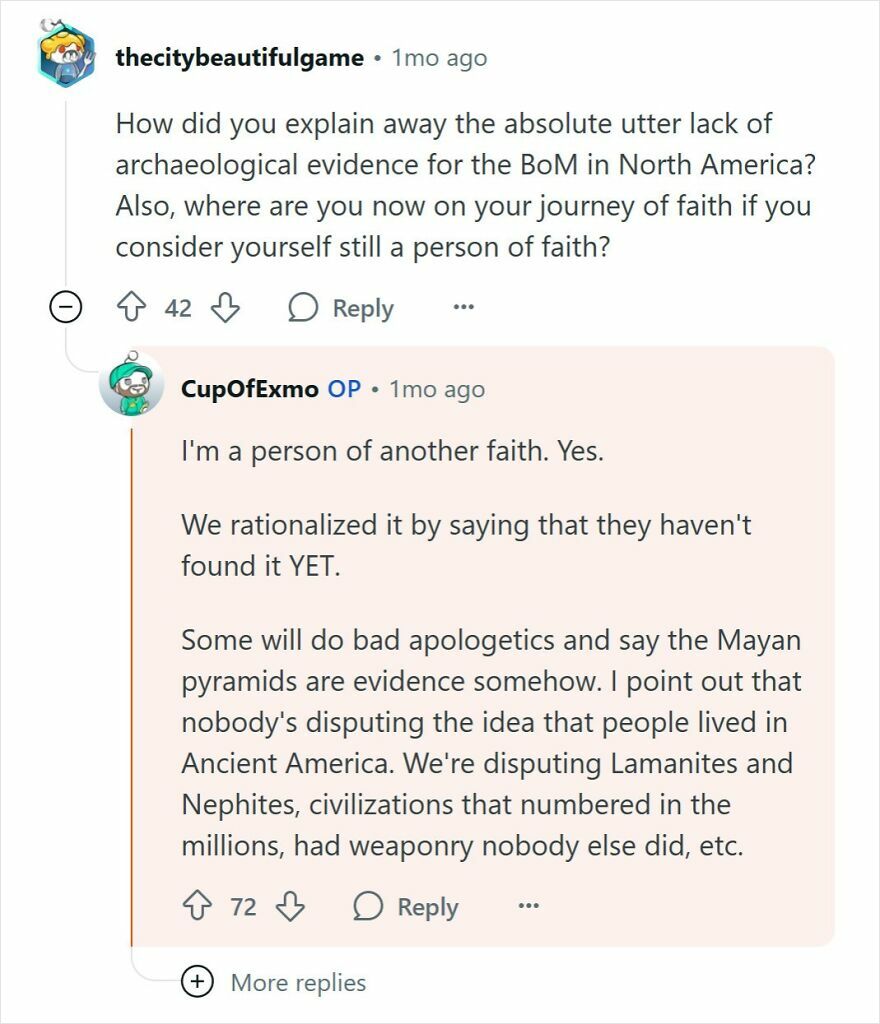Click the plus icon beside More replies
This screenshot has width=880, height=1024.
click(x=198, y=983)
